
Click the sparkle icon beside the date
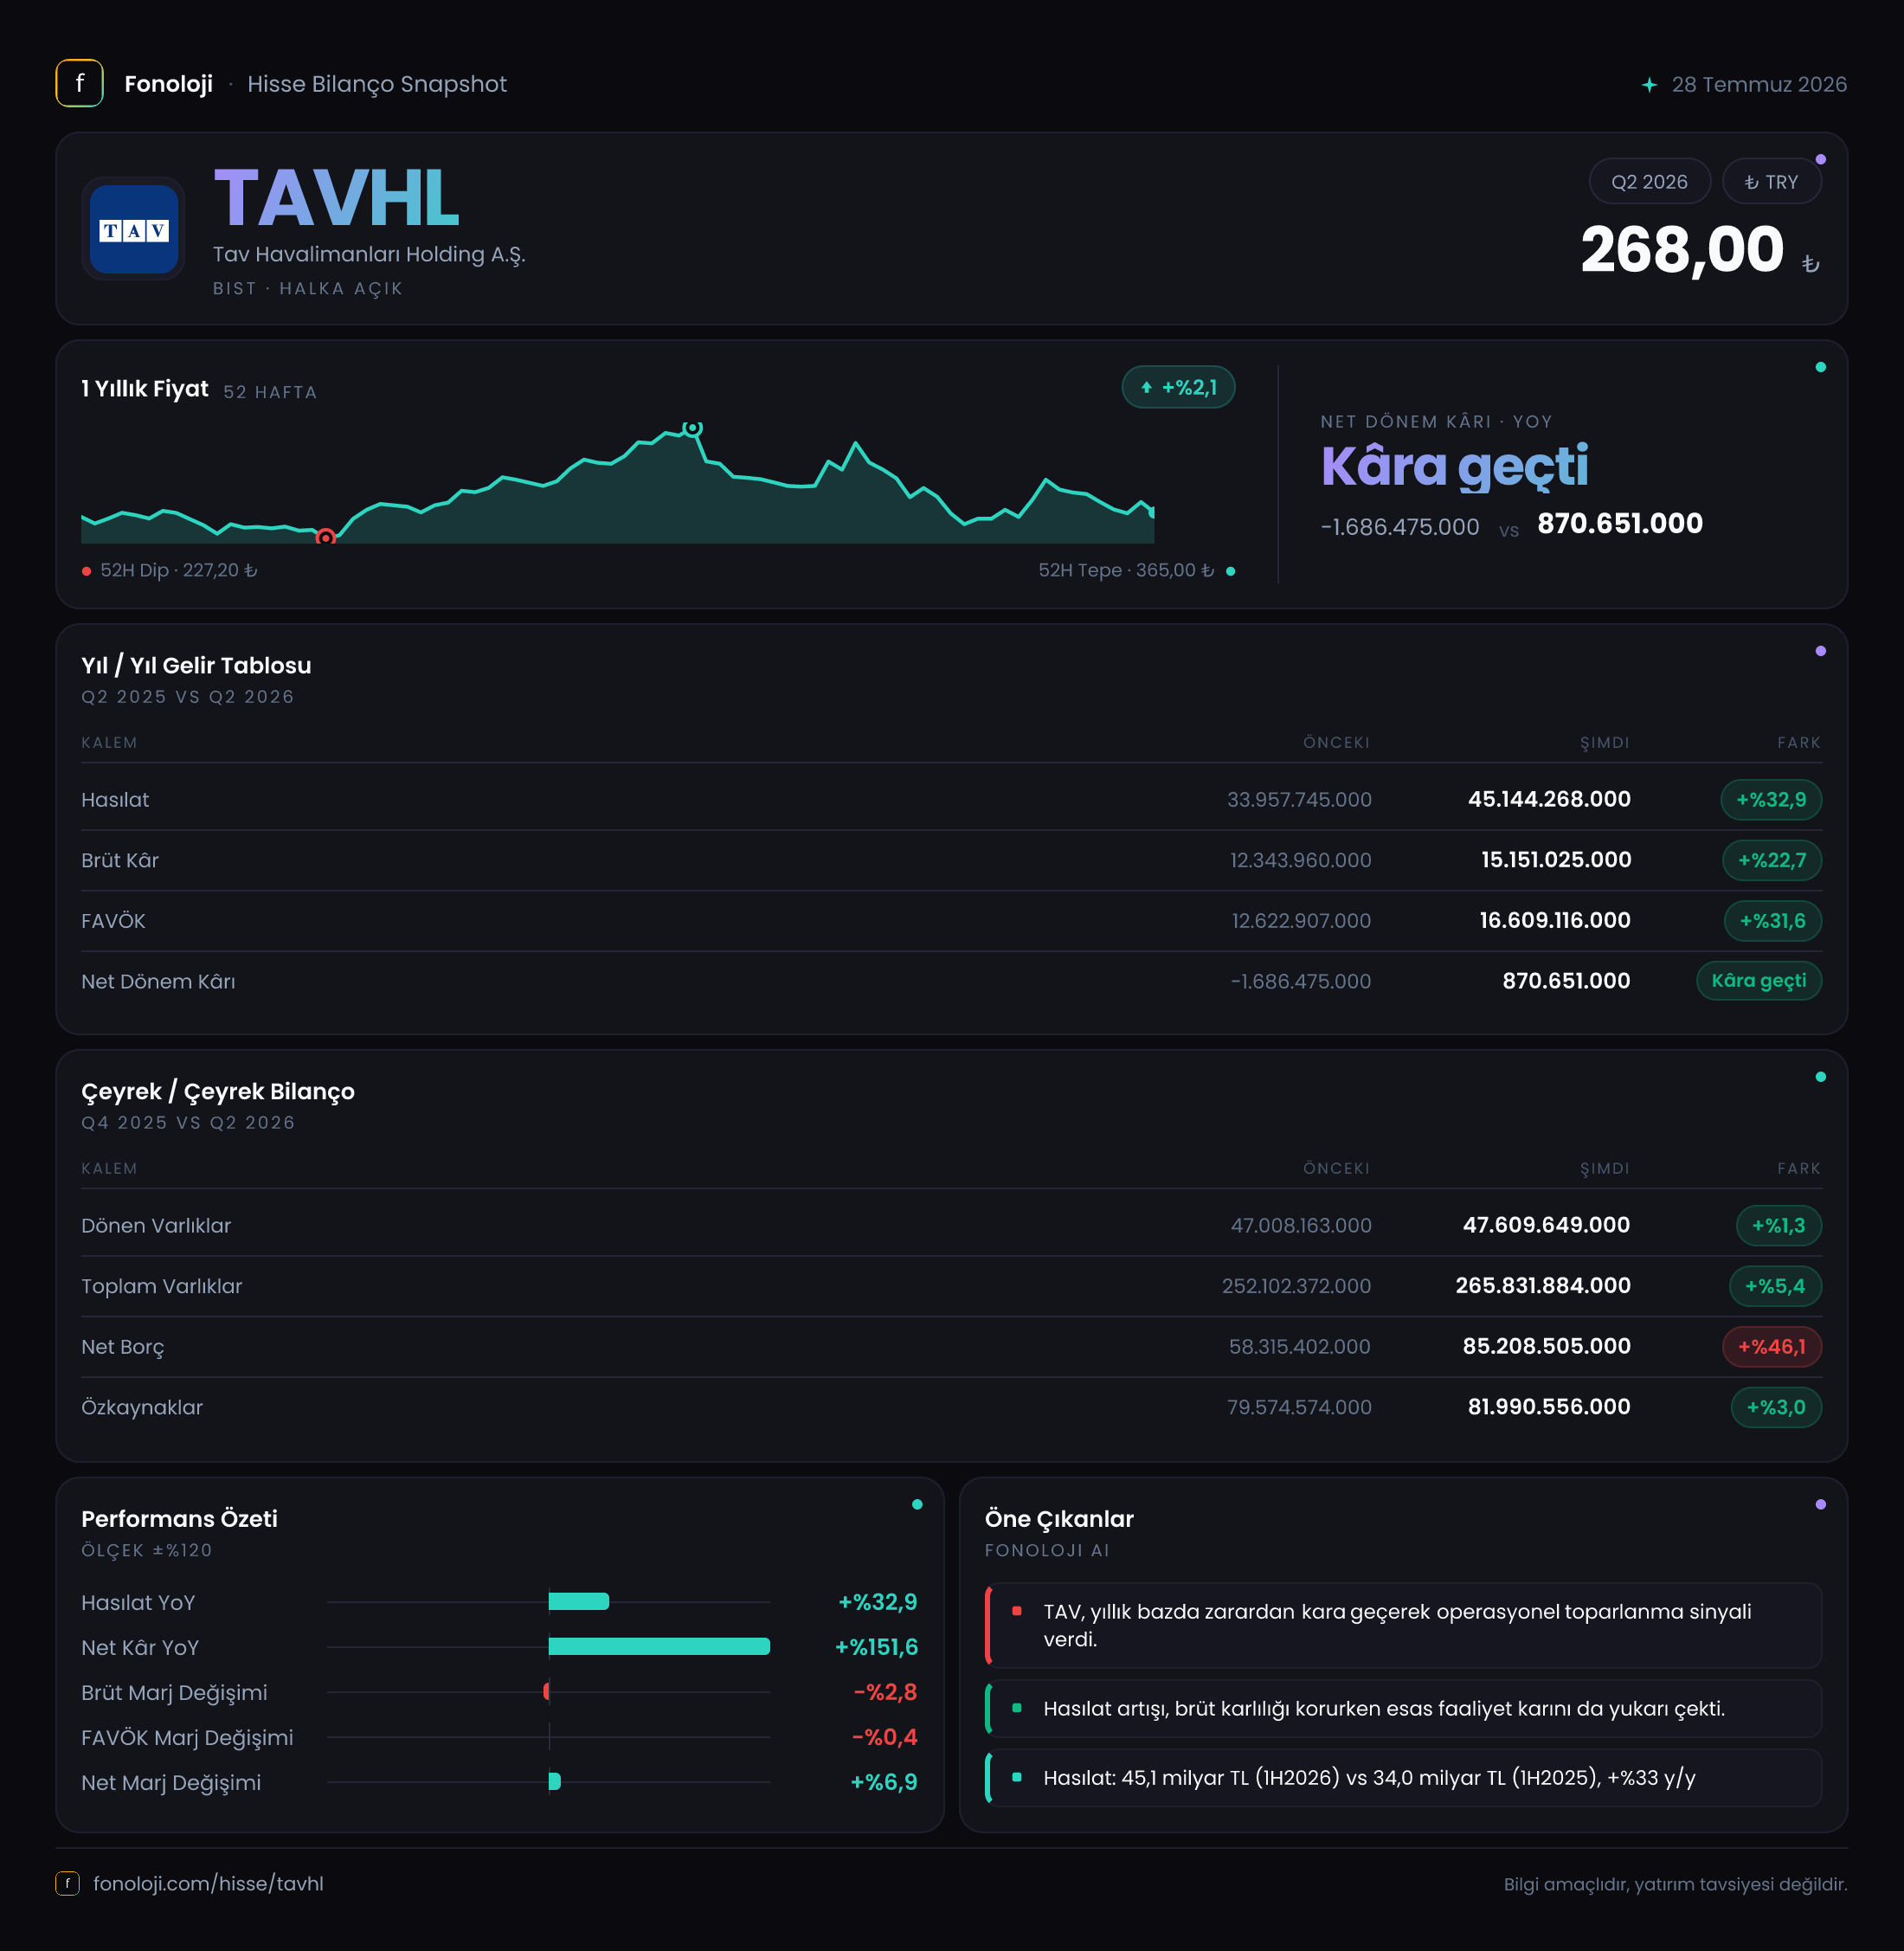(1649, 85)
